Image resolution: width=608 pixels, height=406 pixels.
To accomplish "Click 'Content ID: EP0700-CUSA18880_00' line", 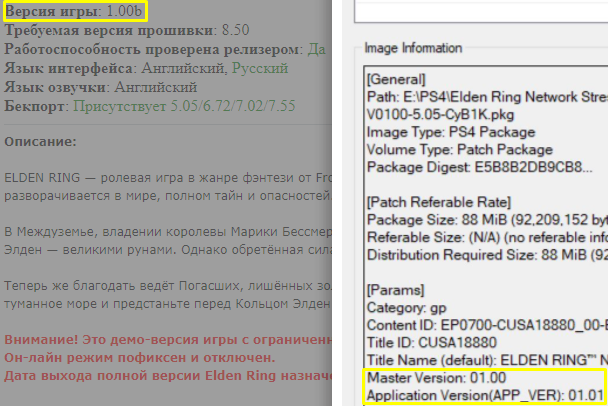I will [487, 325].
